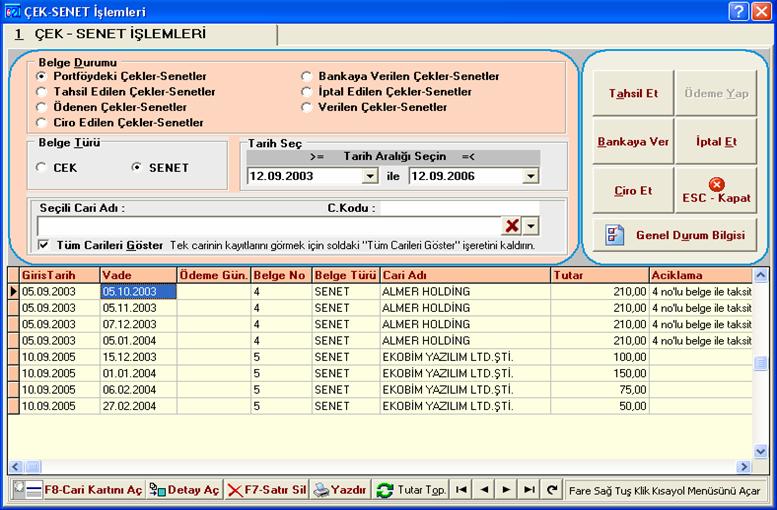Go to previous record arrow

pyautogui.click(x=484, y=490)
